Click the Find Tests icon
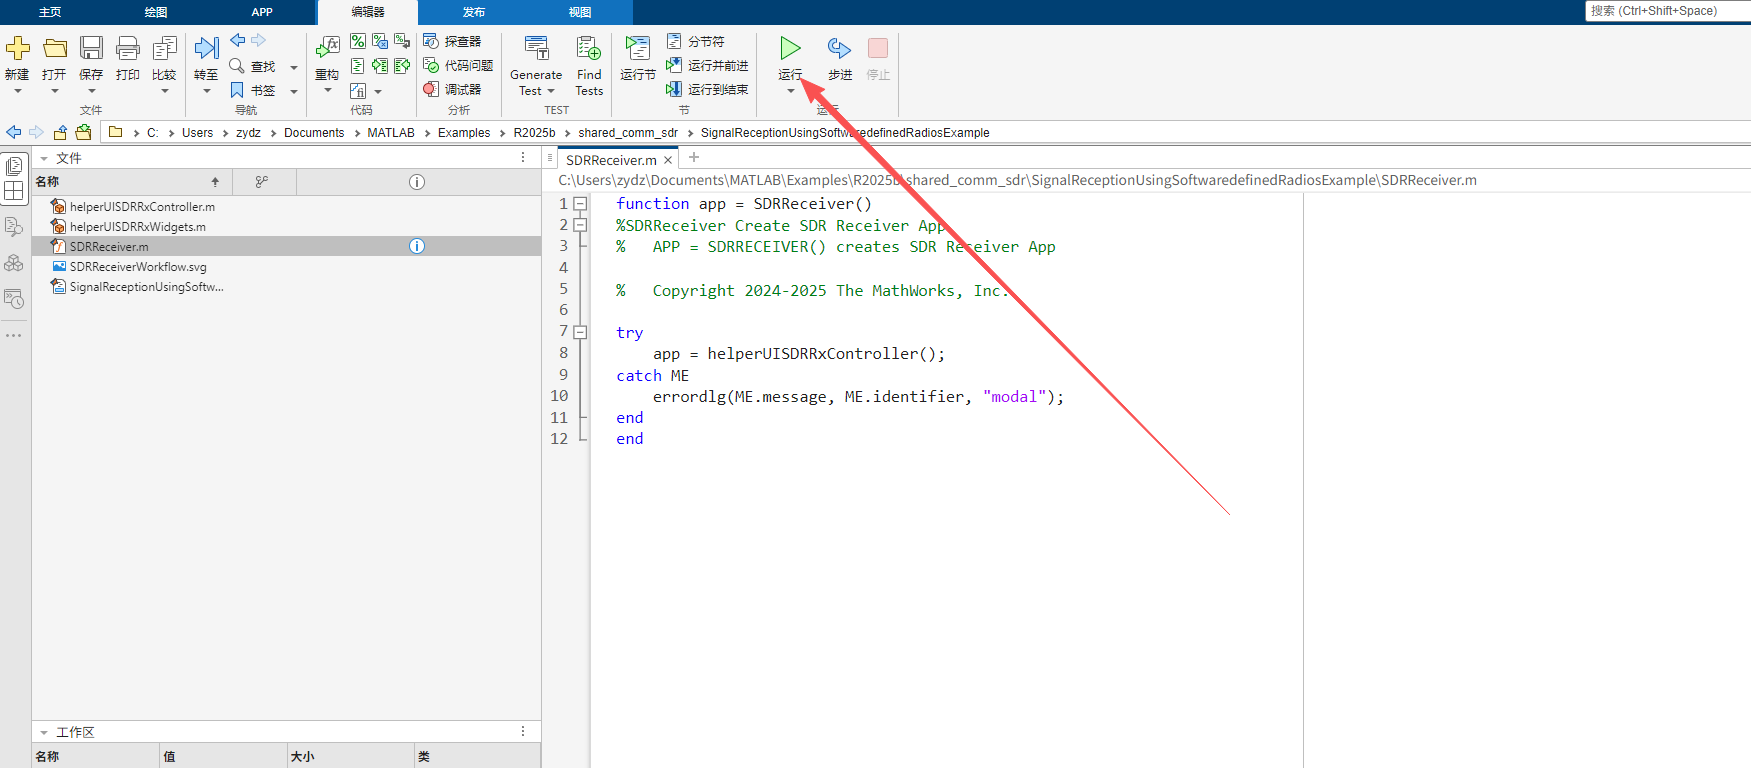1751x768 pixels. 589,48
